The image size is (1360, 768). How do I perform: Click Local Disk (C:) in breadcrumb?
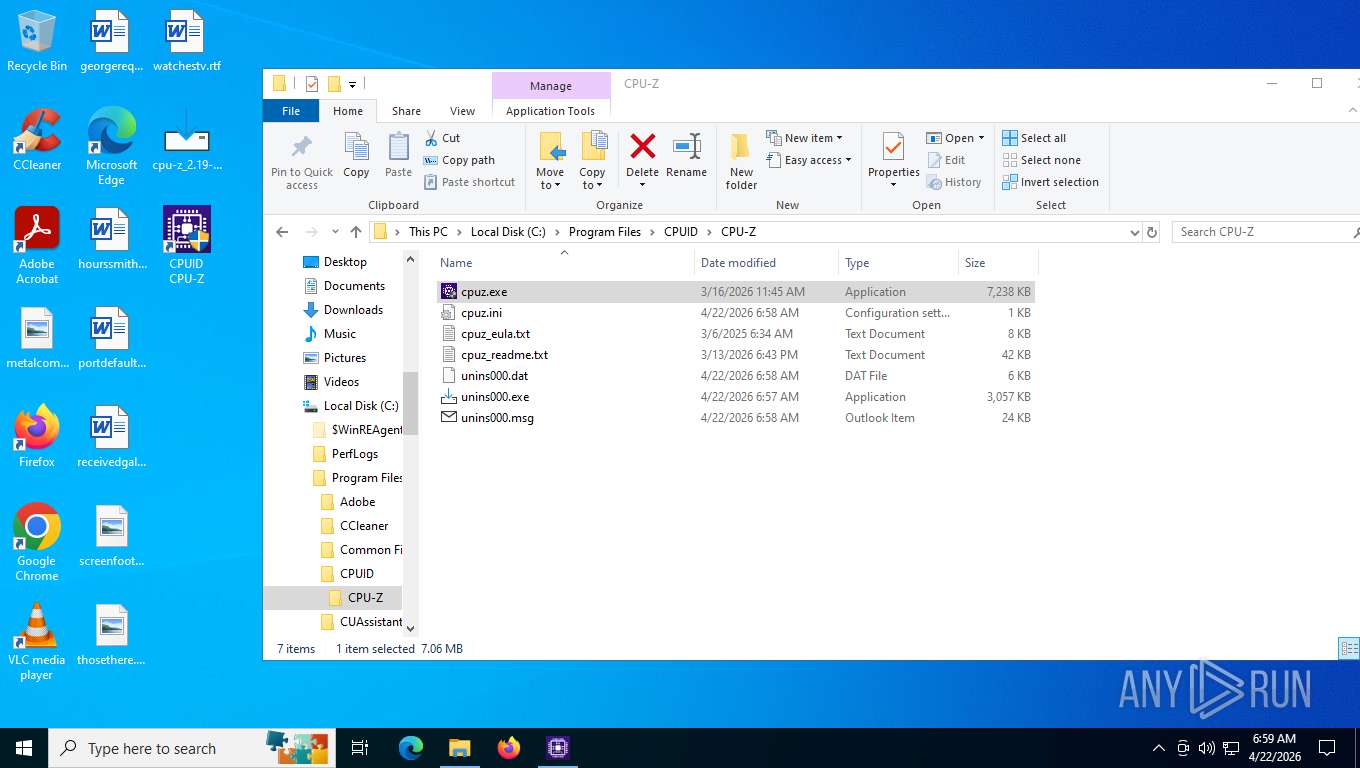(508, 232)
